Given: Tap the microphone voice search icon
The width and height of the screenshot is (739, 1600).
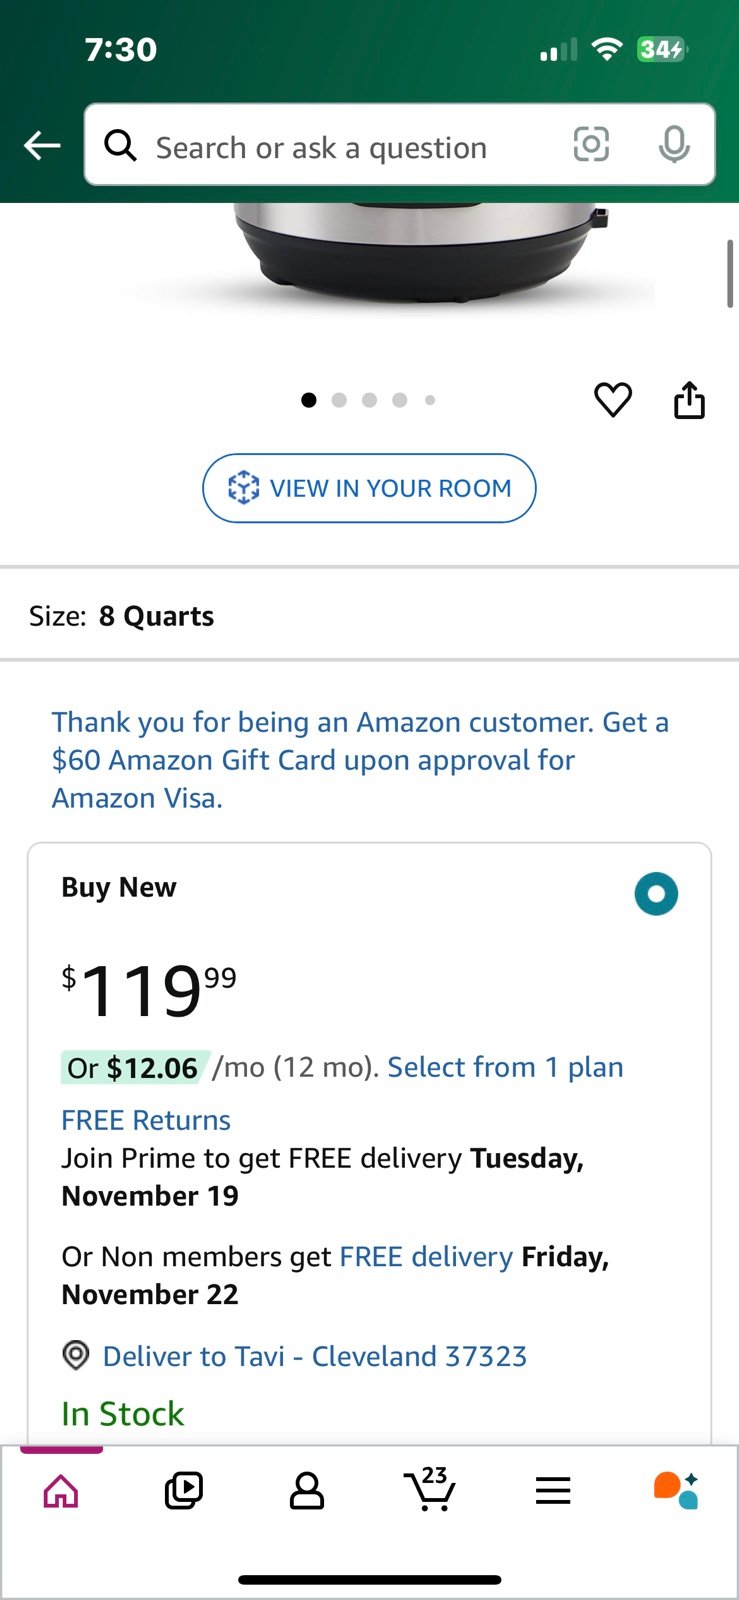Looking at the screenshot, I should [x=674, y=145].
